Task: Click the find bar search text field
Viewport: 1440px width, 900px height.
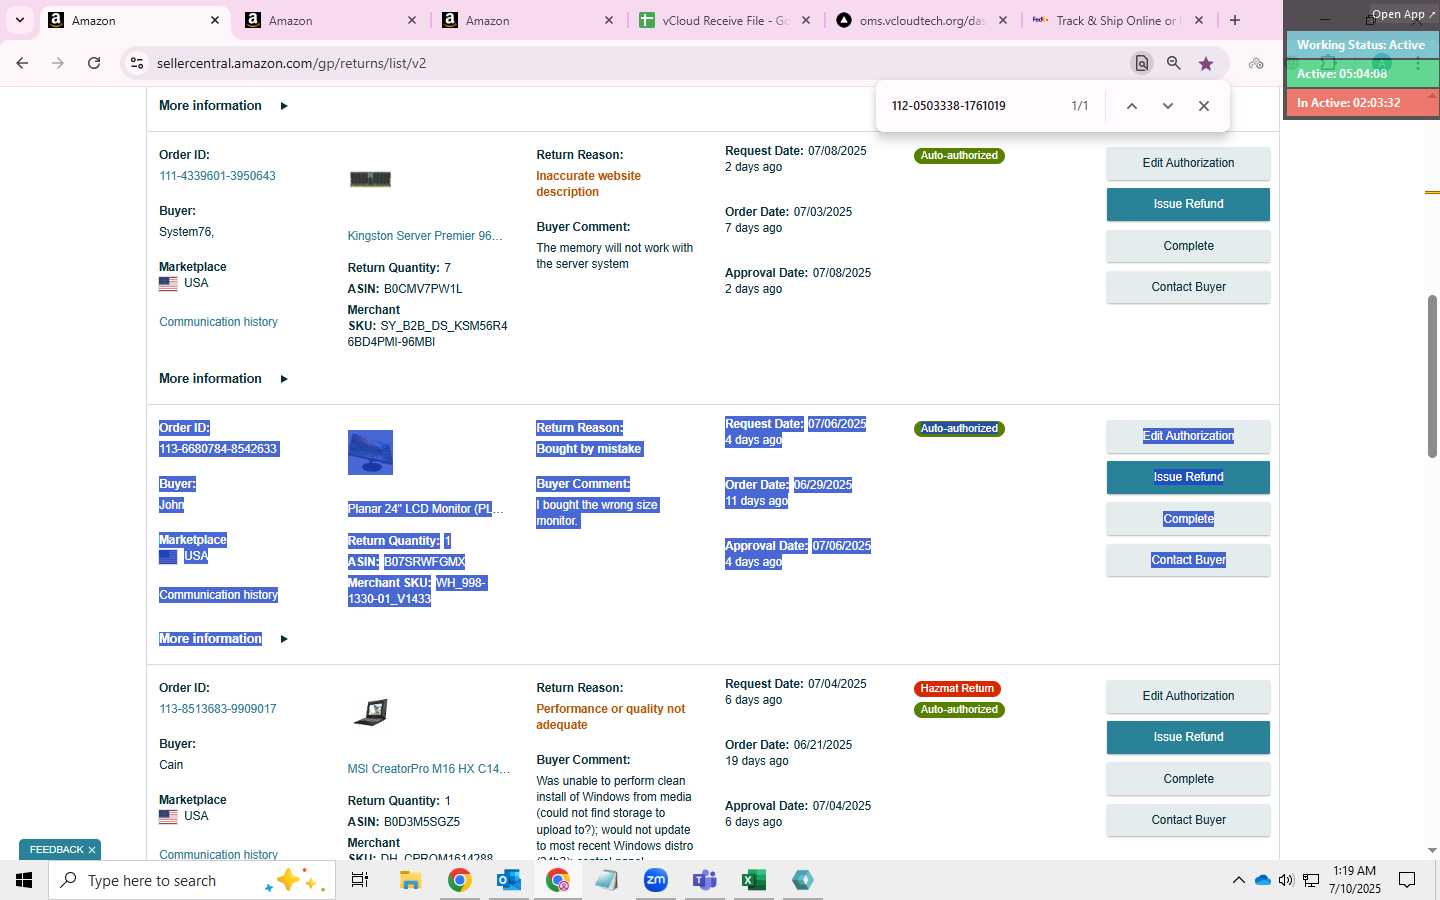Action: point(970,106)
